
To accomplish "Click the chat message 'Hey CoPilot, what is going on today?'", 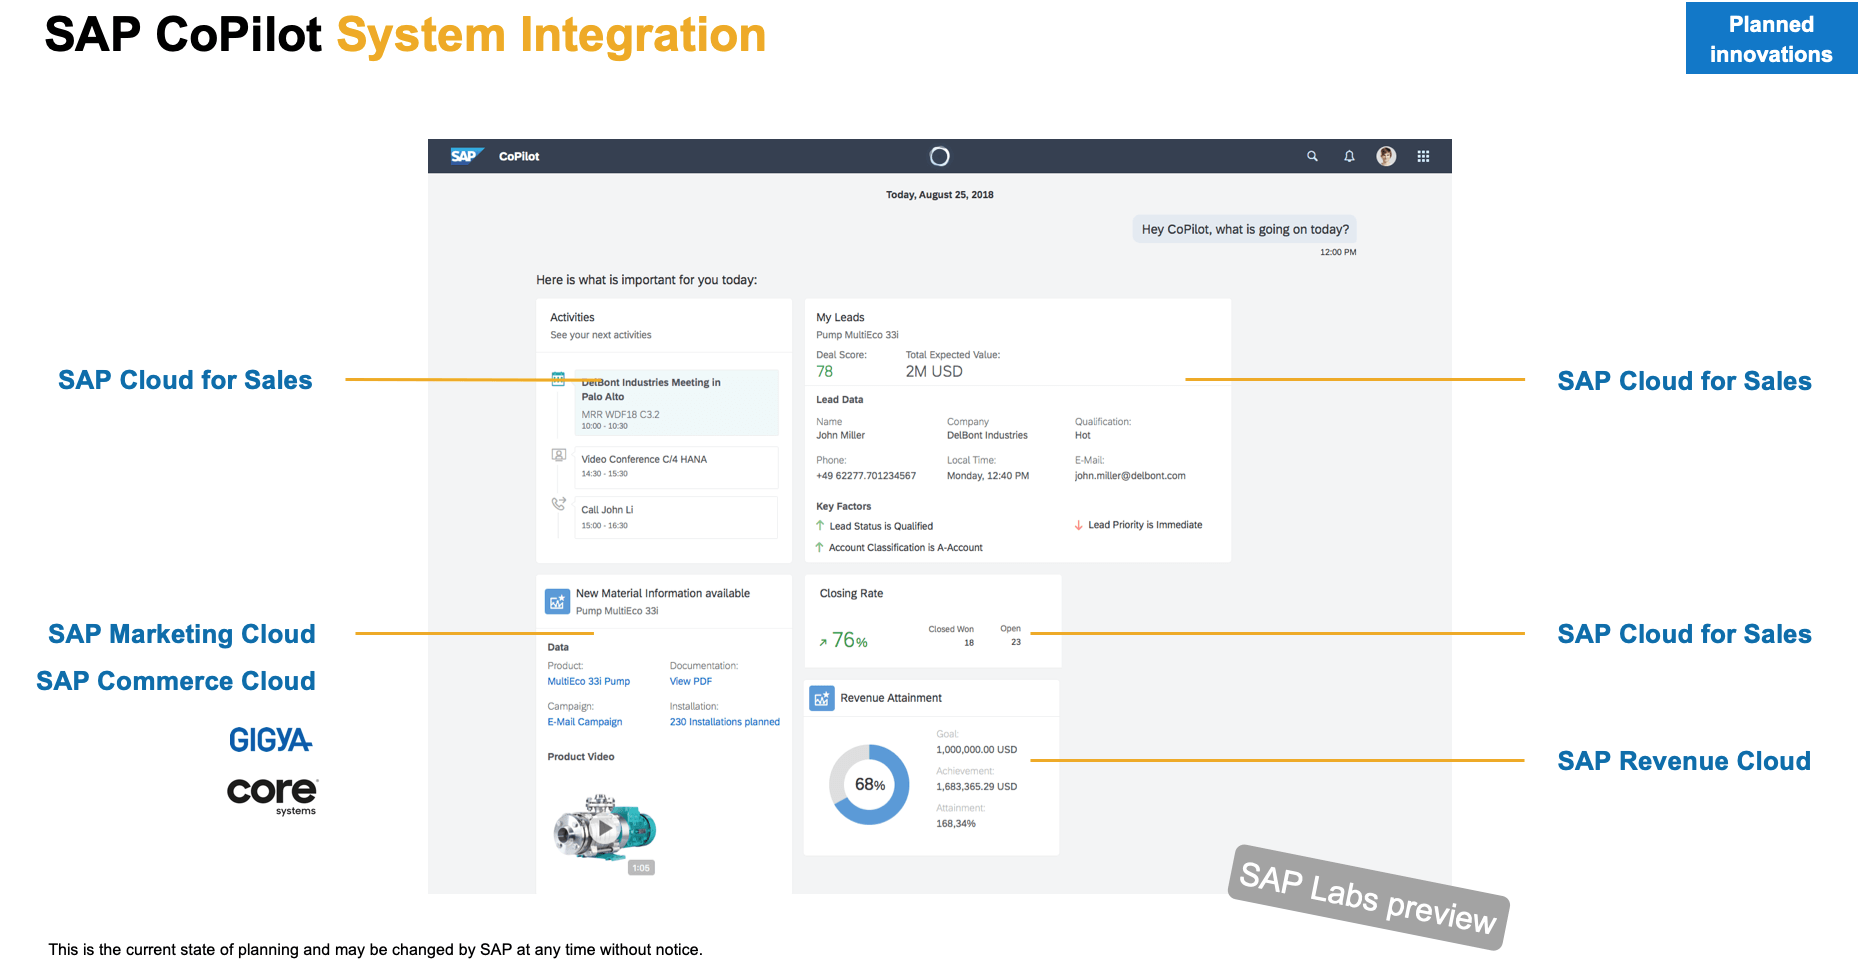I will [1245, 229].
